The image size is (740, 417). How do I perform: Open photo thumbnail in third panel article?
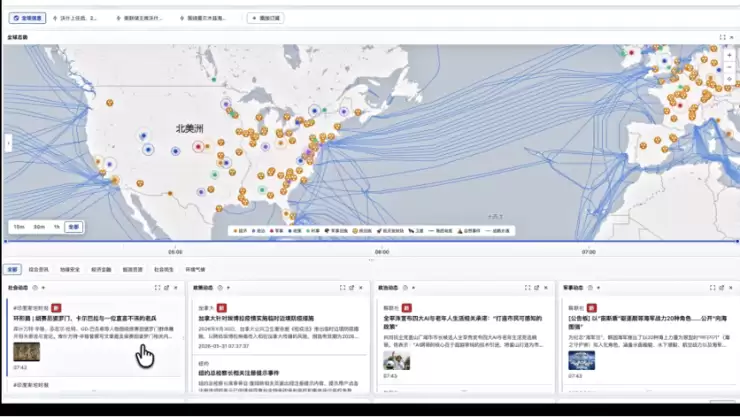pos(396,360)
